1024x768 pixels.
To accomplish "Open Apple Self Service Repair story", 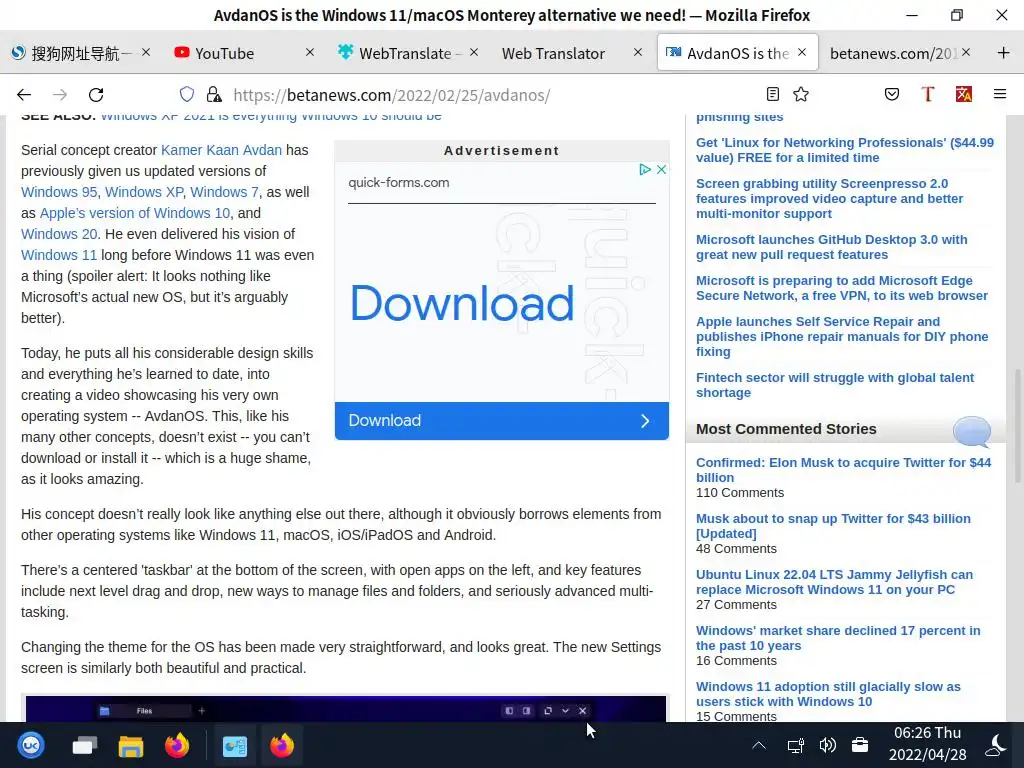I will pyautogui.click(x=842, y=336).
